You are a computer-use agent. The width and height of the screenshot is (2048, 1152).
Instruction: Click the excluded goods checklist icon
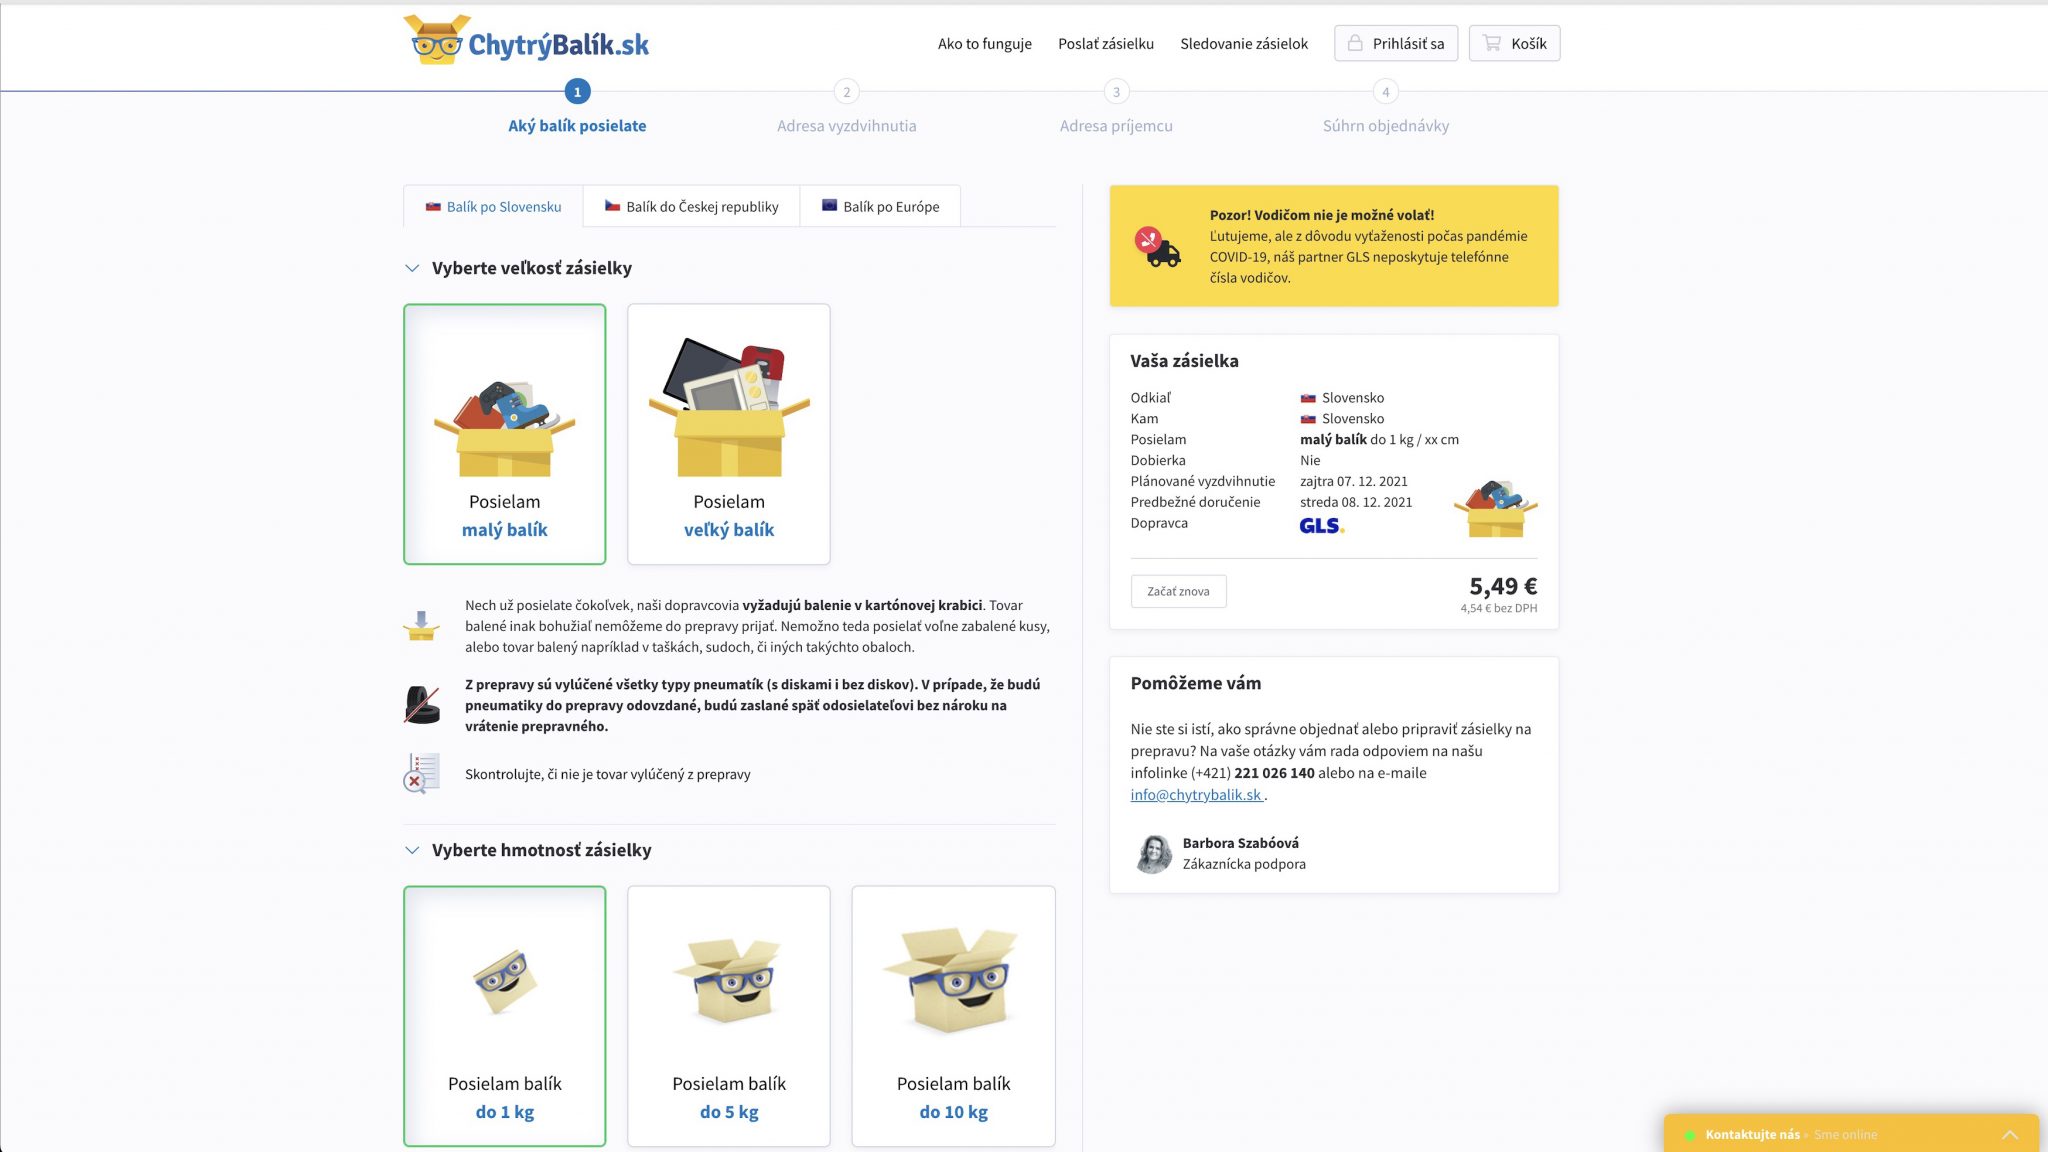[421, 773]
